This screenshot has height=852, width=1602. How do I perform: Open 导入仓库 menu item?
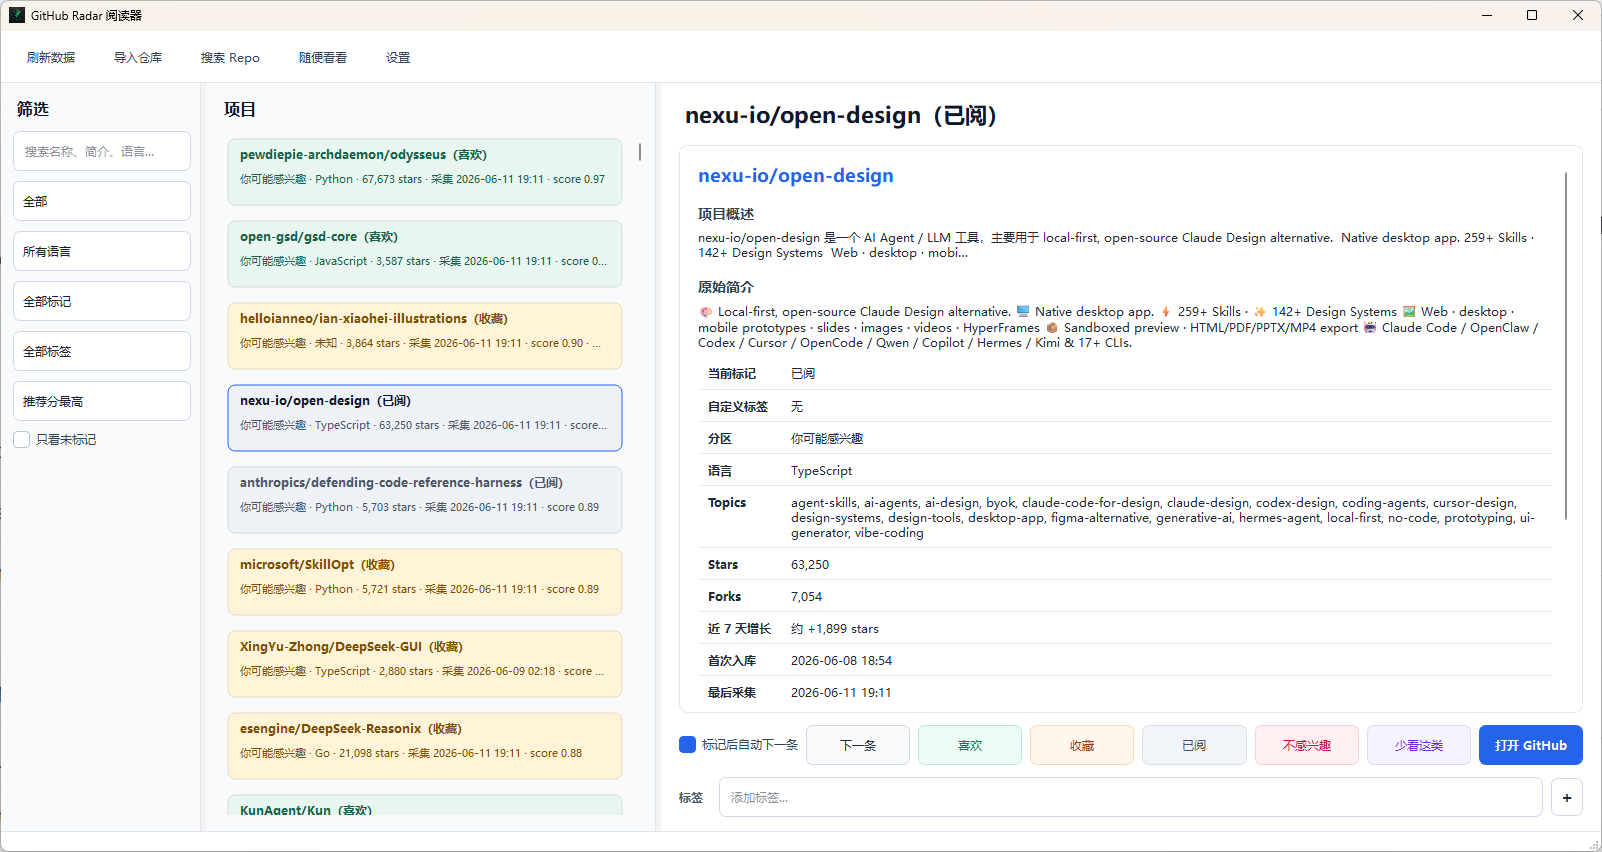pyautogui.click(x=138, y=57)
